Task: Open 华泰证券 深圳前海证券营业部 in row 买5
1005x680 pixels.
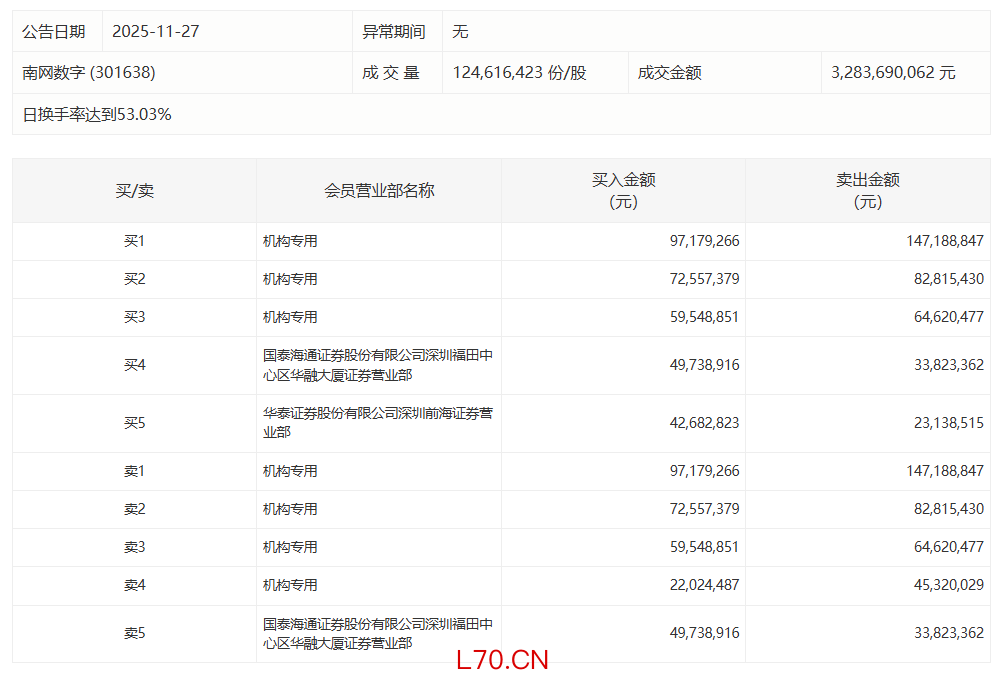Action: 377,423
